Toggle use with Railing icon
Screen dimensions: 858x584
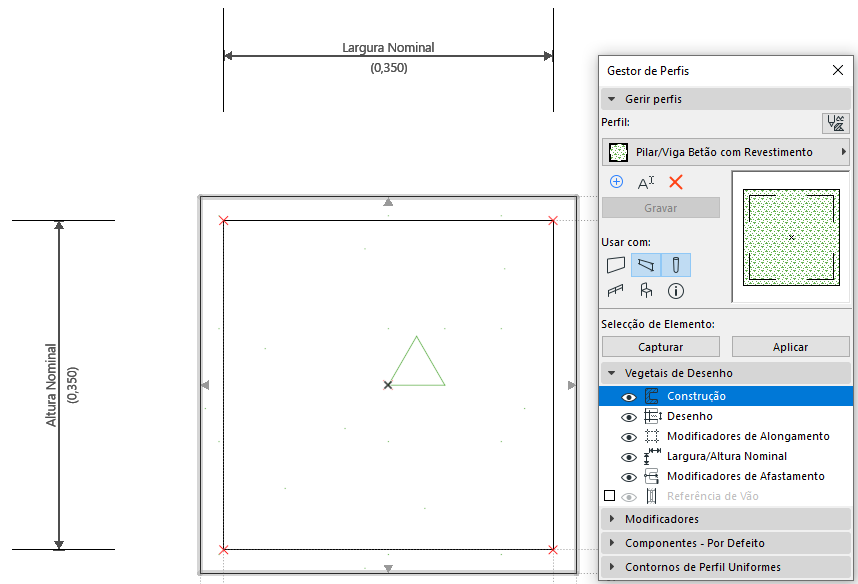point(616,291)
